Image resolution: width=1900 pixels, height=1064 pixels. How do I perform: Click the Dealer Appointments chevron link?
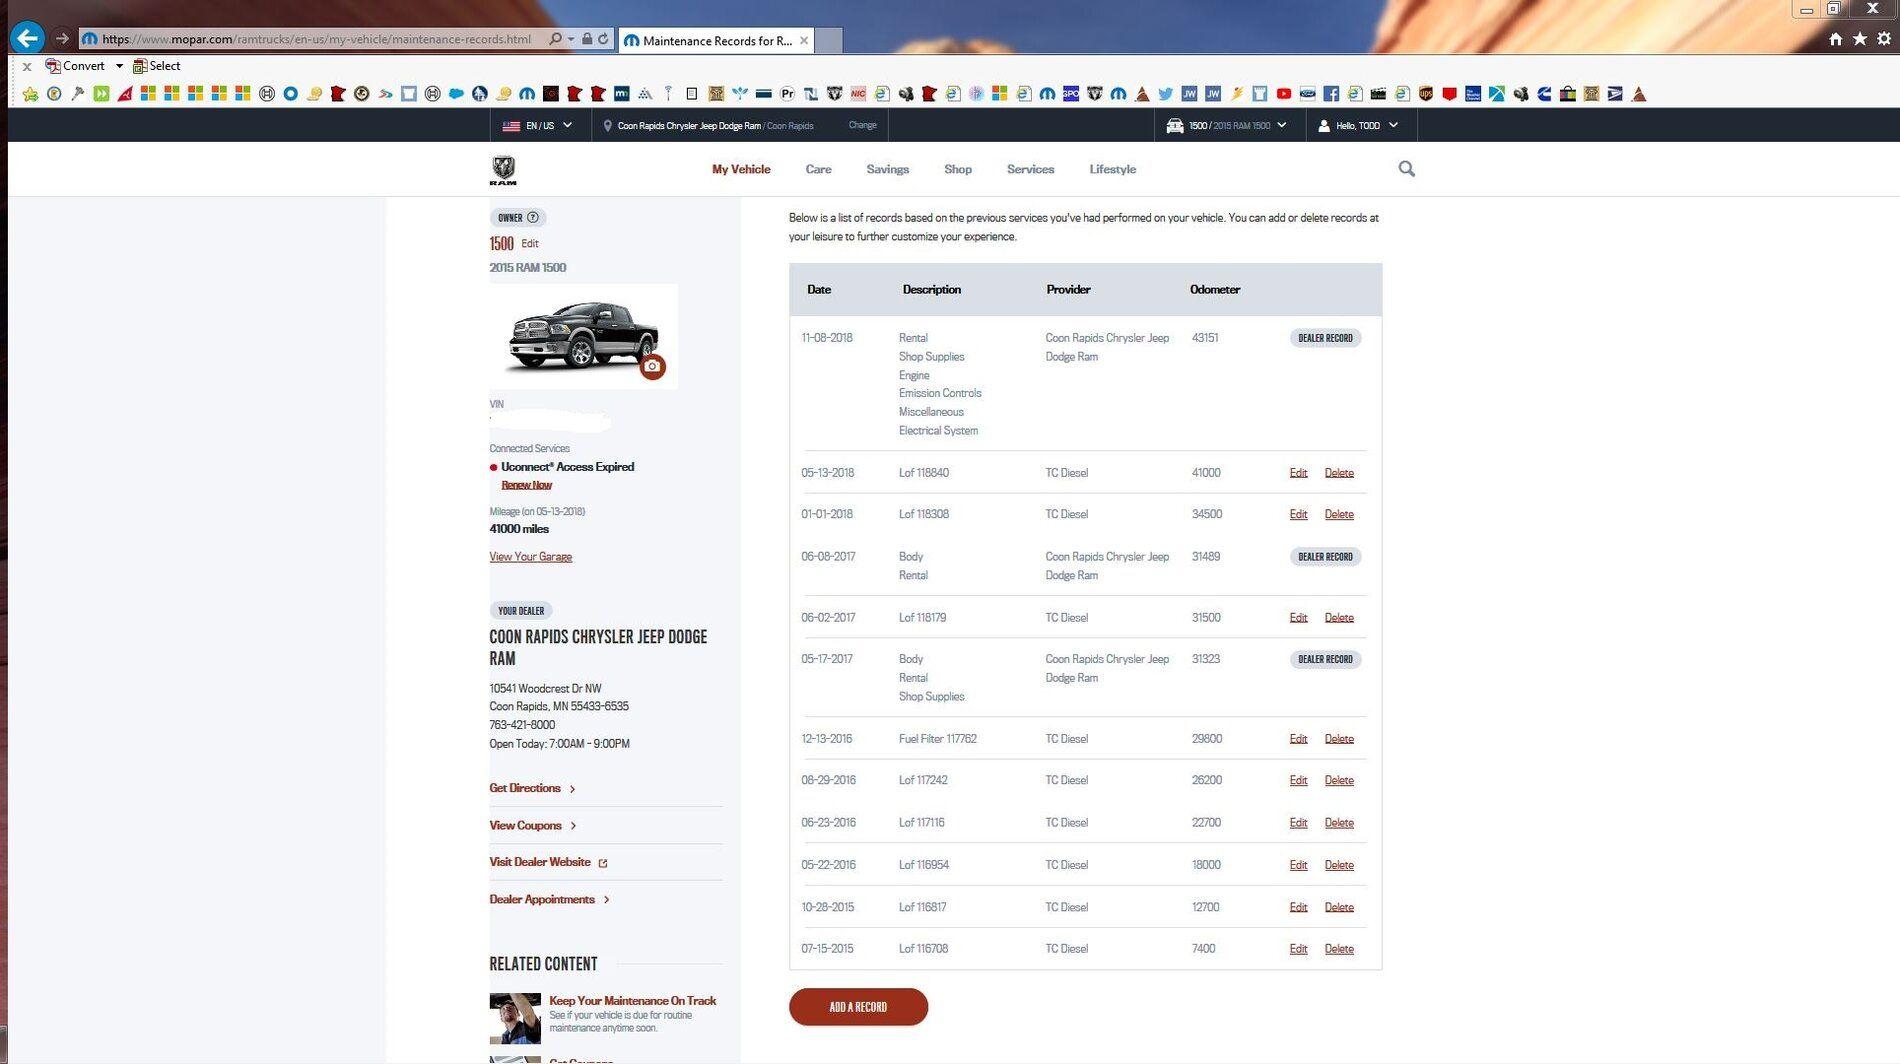pos(549,899)
